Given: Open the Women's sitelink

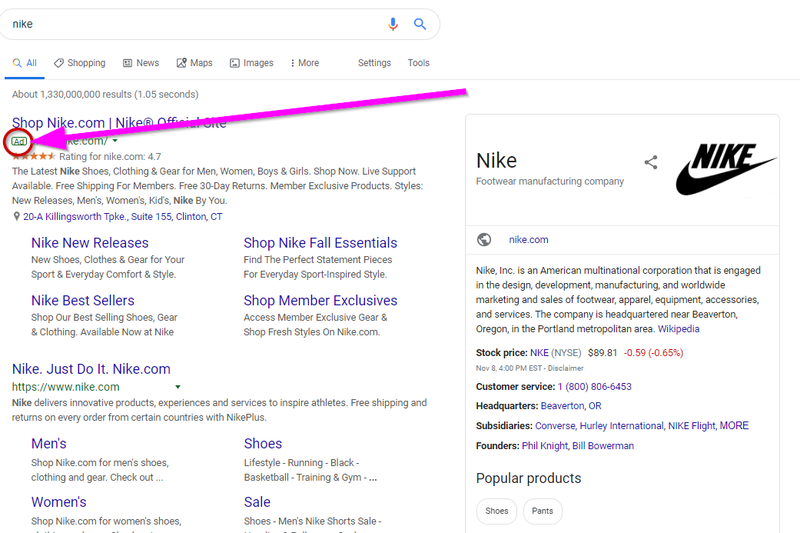Looking at the screenshot, I should [59, 502].
